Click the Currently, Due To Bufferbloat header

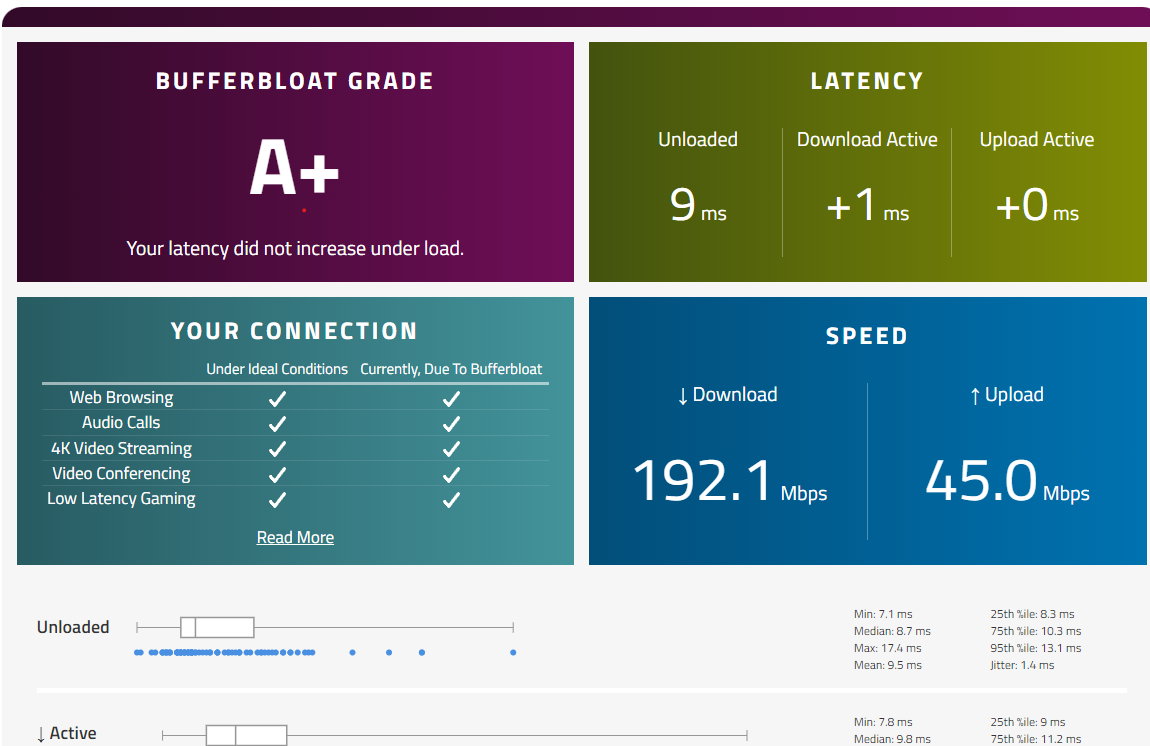(451, 369)
